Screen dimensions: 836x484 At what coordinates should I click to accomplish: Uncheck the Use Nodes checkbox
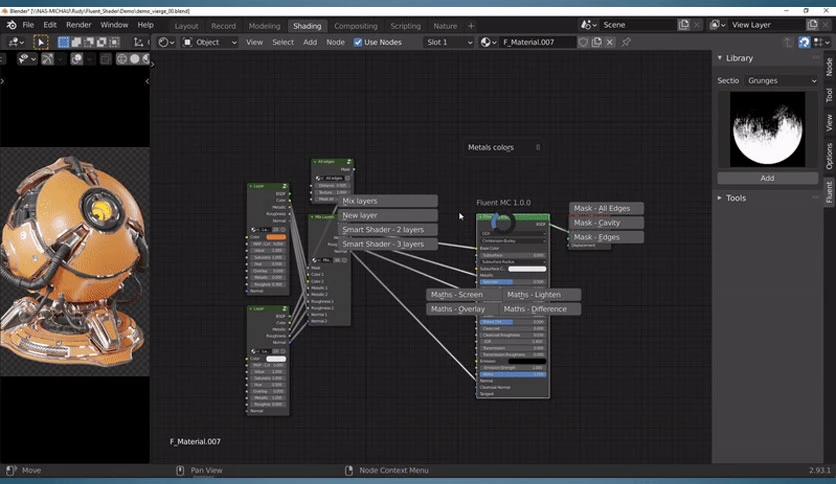point(358,42)
